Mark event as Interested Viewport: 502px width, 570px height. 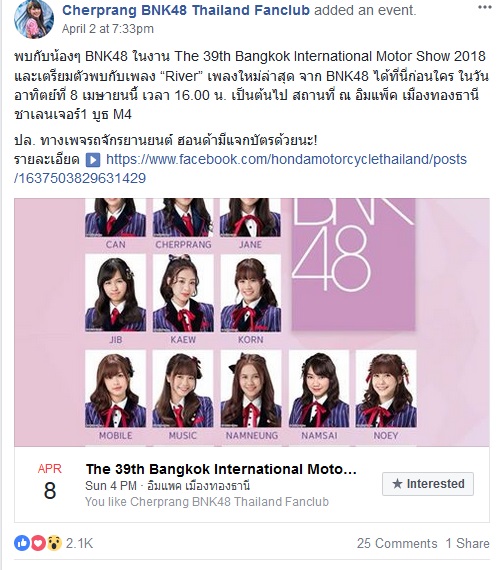tap(428, 484)
